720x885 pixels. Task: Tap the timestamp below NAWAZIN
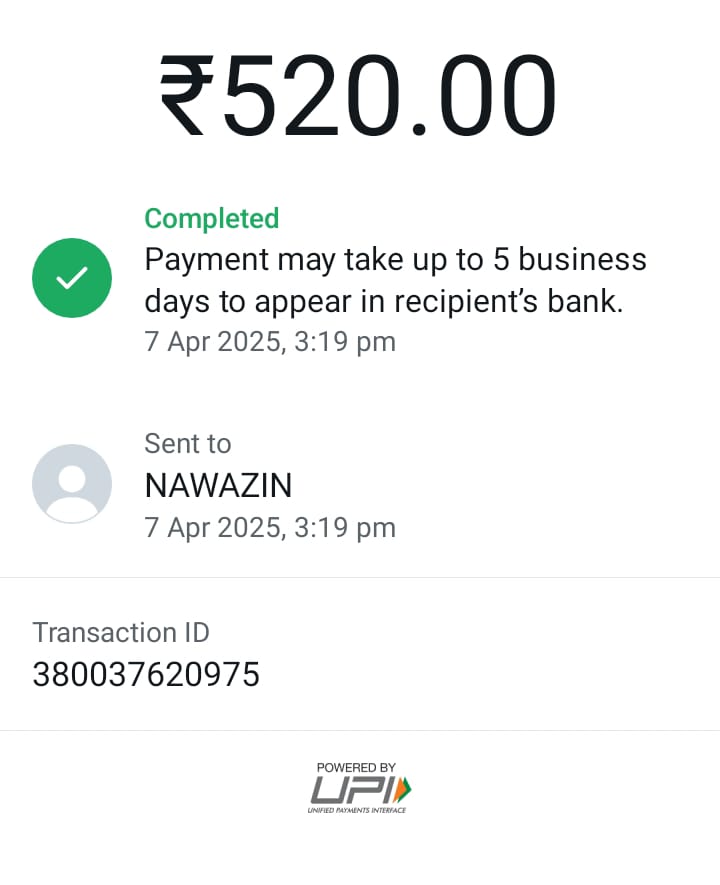coord(270,527)
